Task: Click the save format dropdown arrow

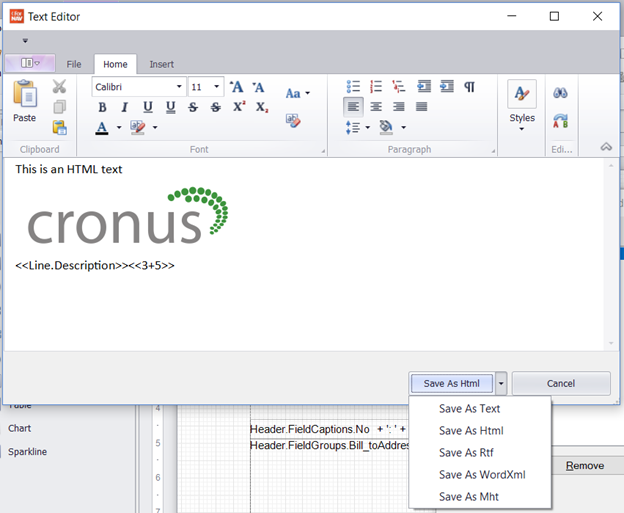Action: 501,384
